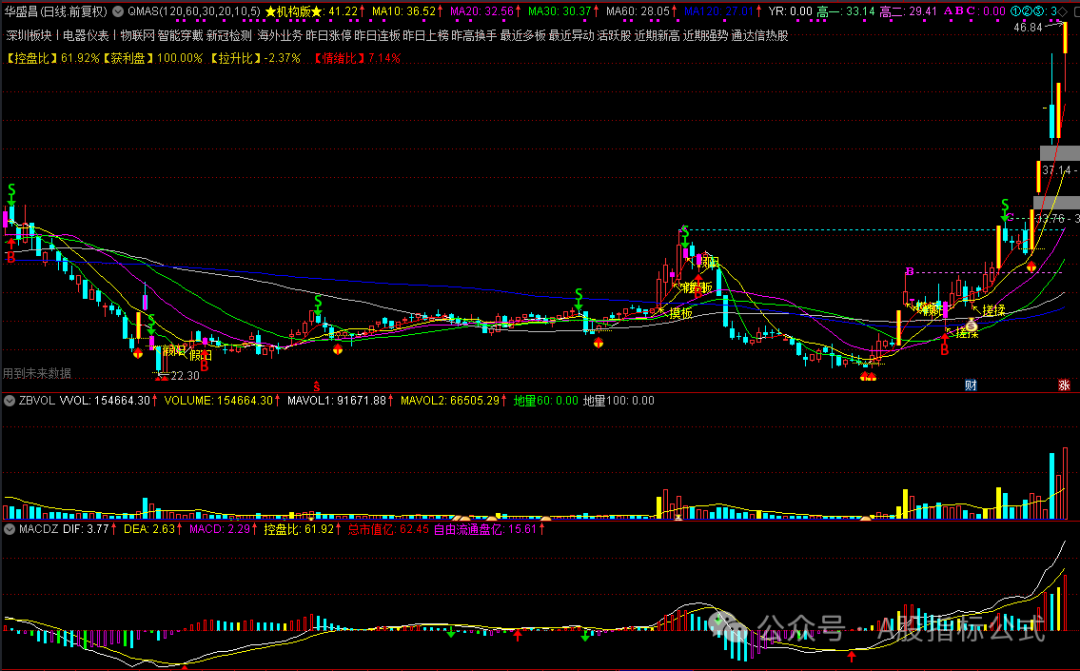Click the ABC: 0.00 readout
Viewport: 1080px width, 671px height.
(x=975, y=12)
